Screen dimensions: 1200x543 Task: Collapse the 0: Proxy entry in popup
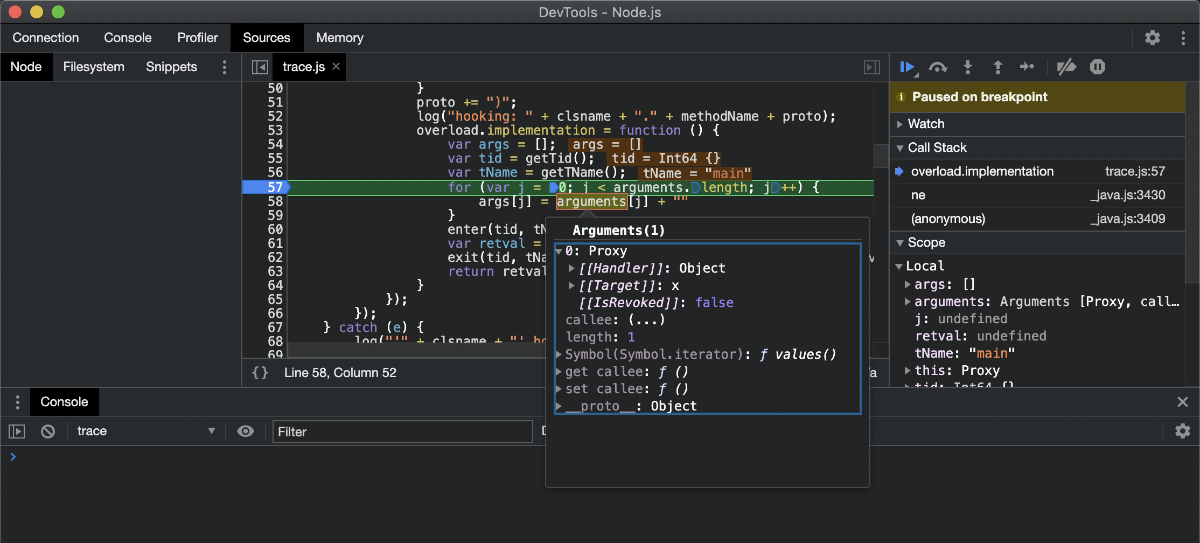click(559, 251)
